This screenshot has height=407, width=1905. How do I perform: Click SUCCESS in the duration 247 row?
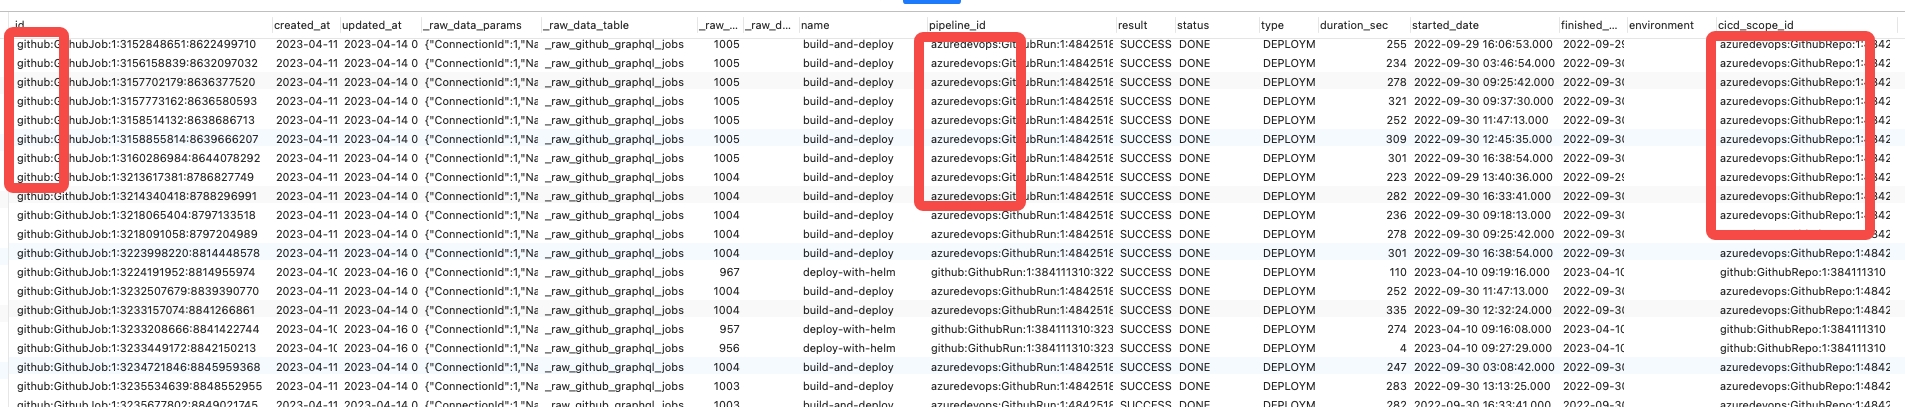coord(1145,367)
